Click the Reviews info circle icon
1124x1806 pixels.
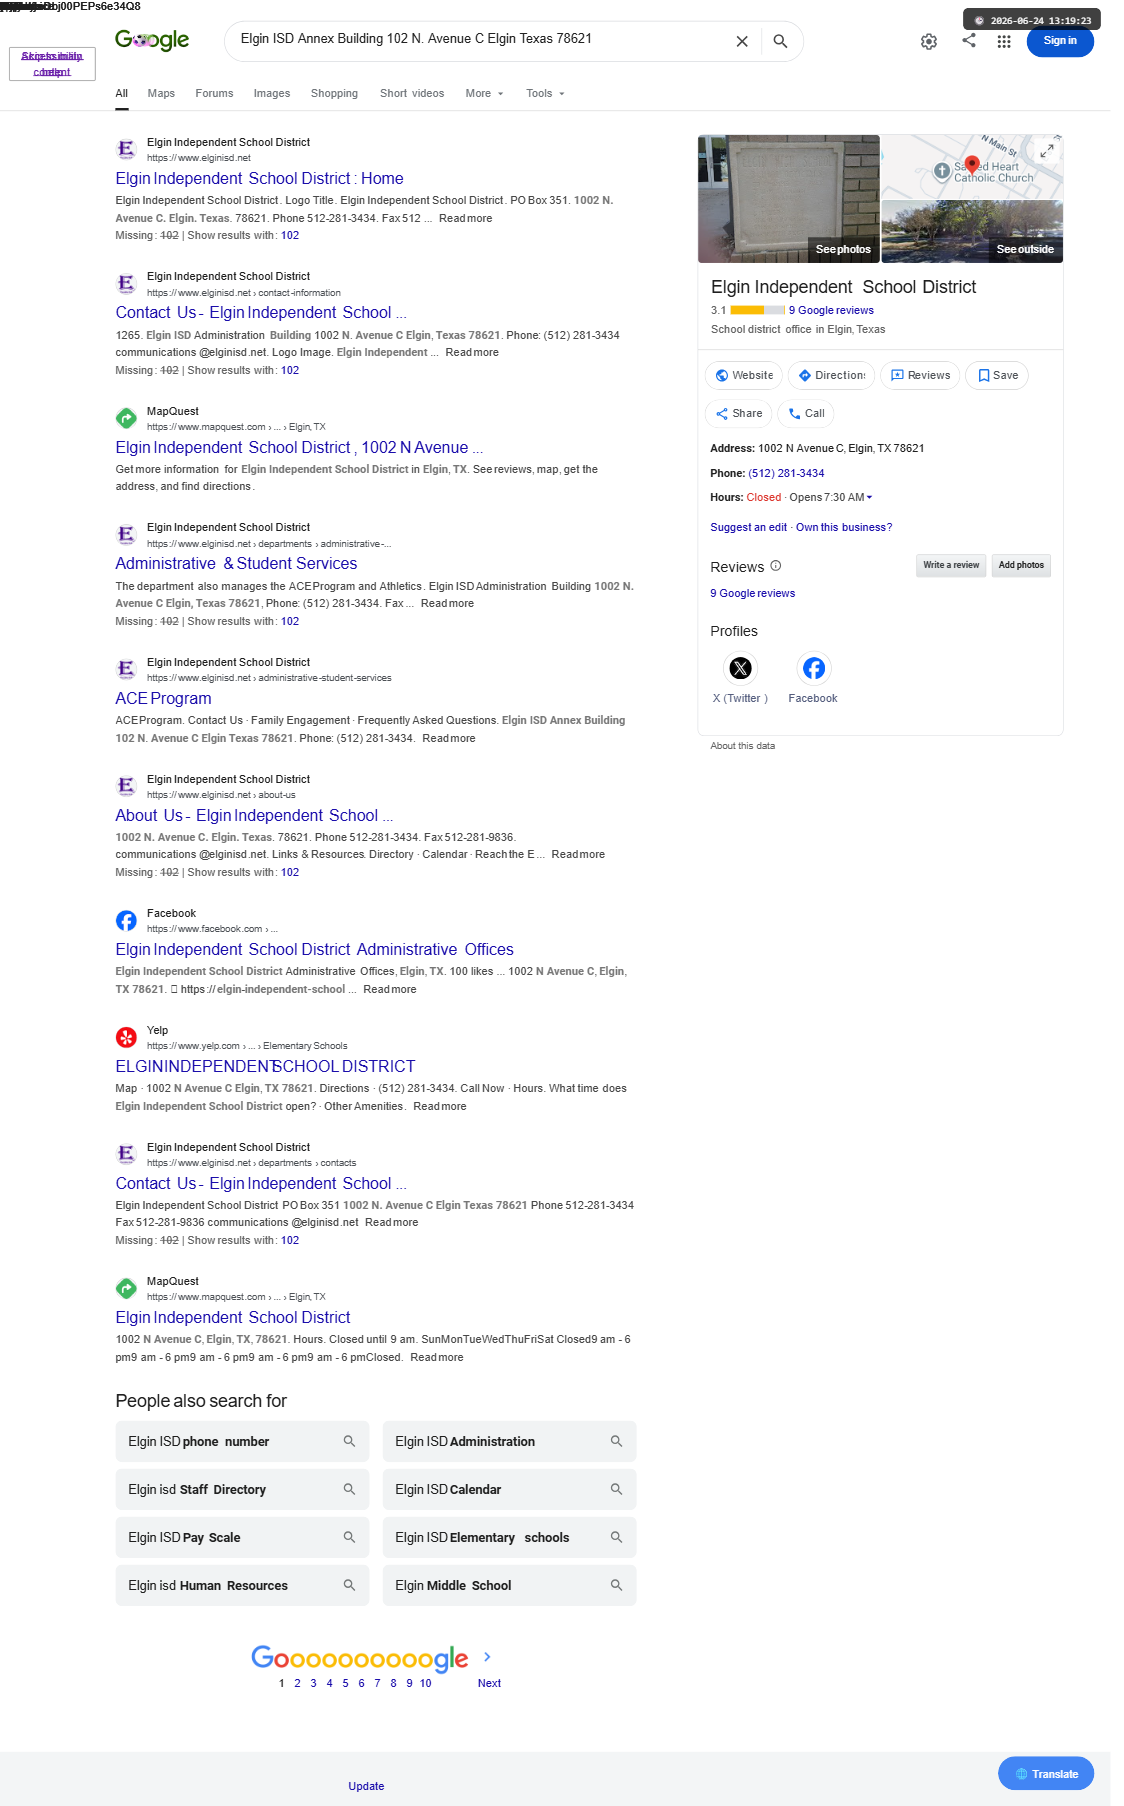(776, 566)
